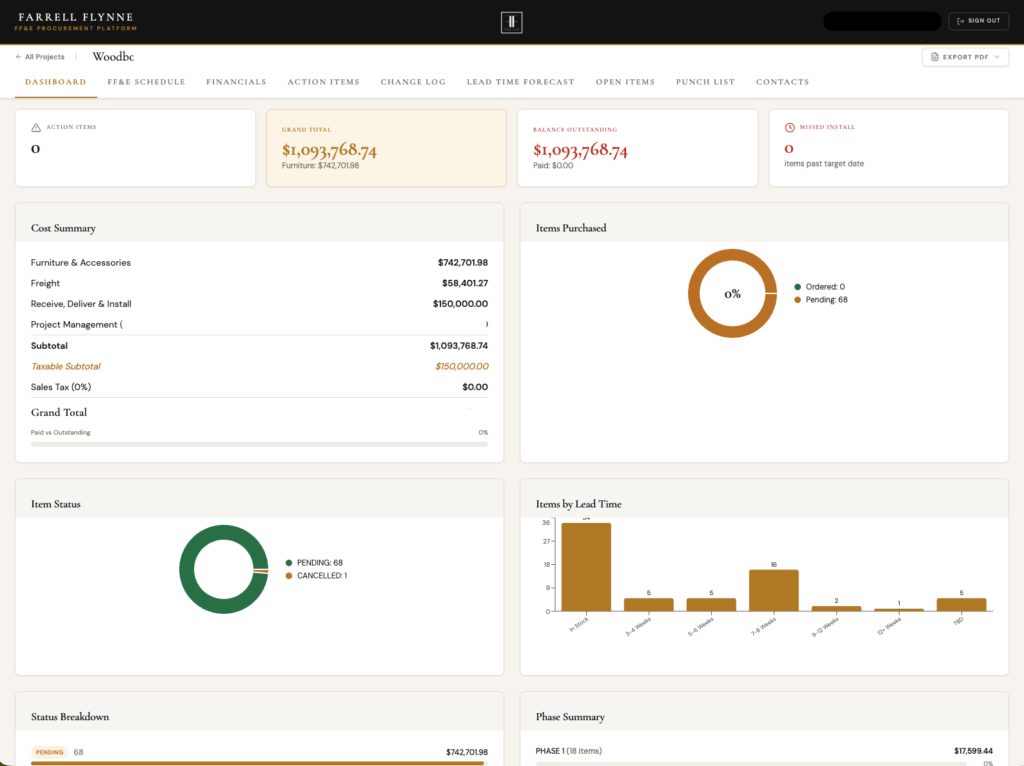Image resolution: width=1024 pixels, height=766 pixels.
Task: Click the Grand Total label in Cost Summary
Action: coord(59,413)
